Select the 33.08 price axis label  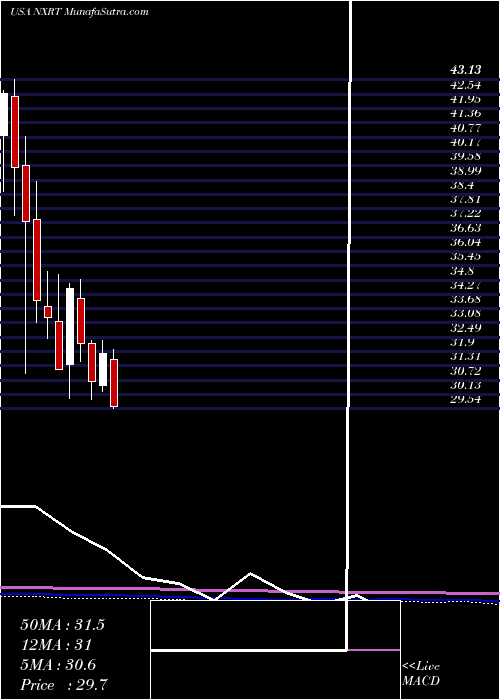click(466, 314)
